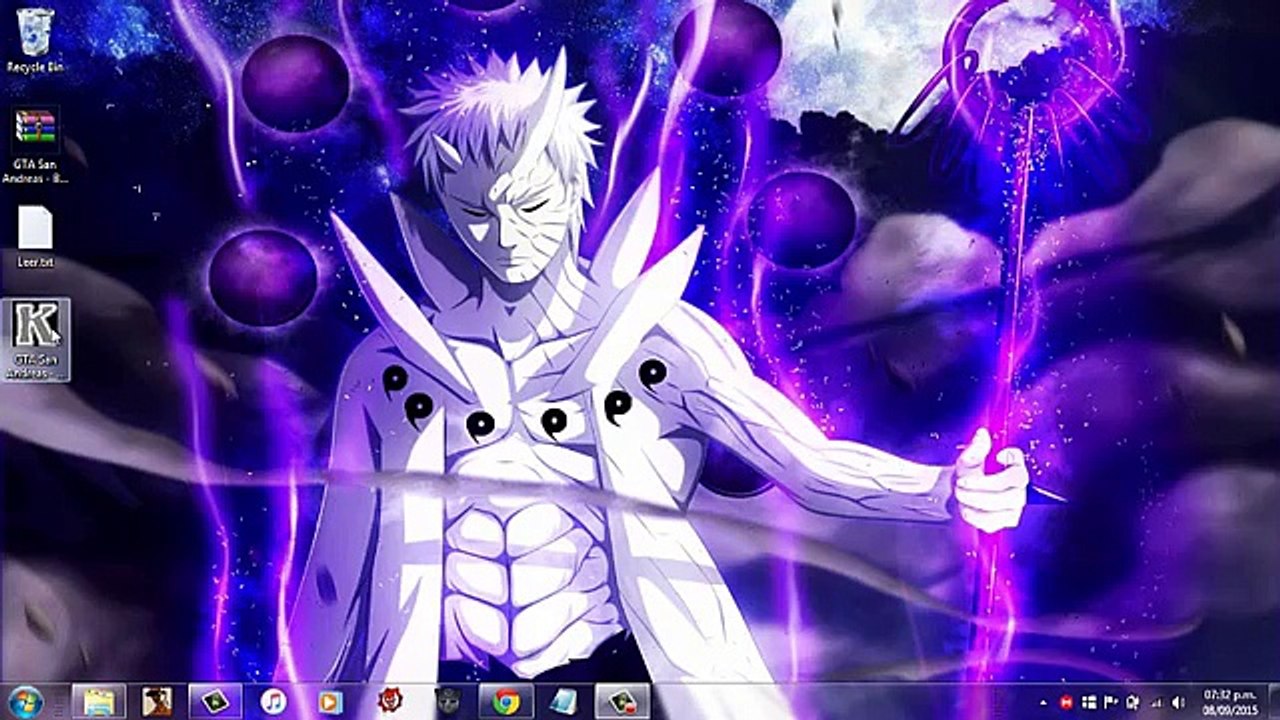Select the Leer.txt file on desktop
Screen dimensions: 1280x720
[35, 238]
